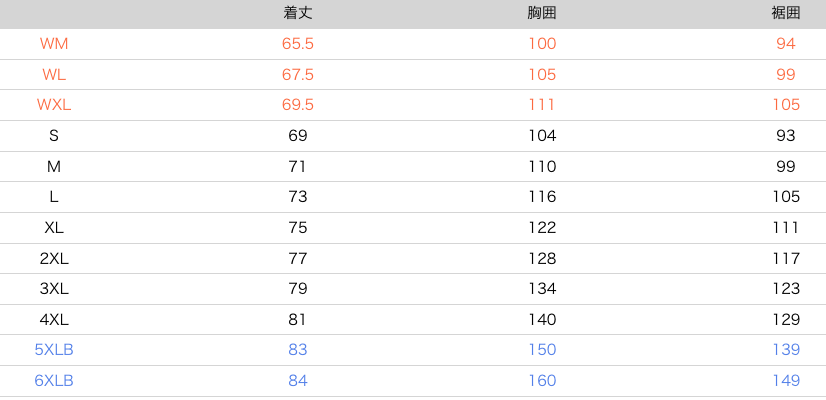
Task: Click the M size row label
Action: [x=54, y=167]
